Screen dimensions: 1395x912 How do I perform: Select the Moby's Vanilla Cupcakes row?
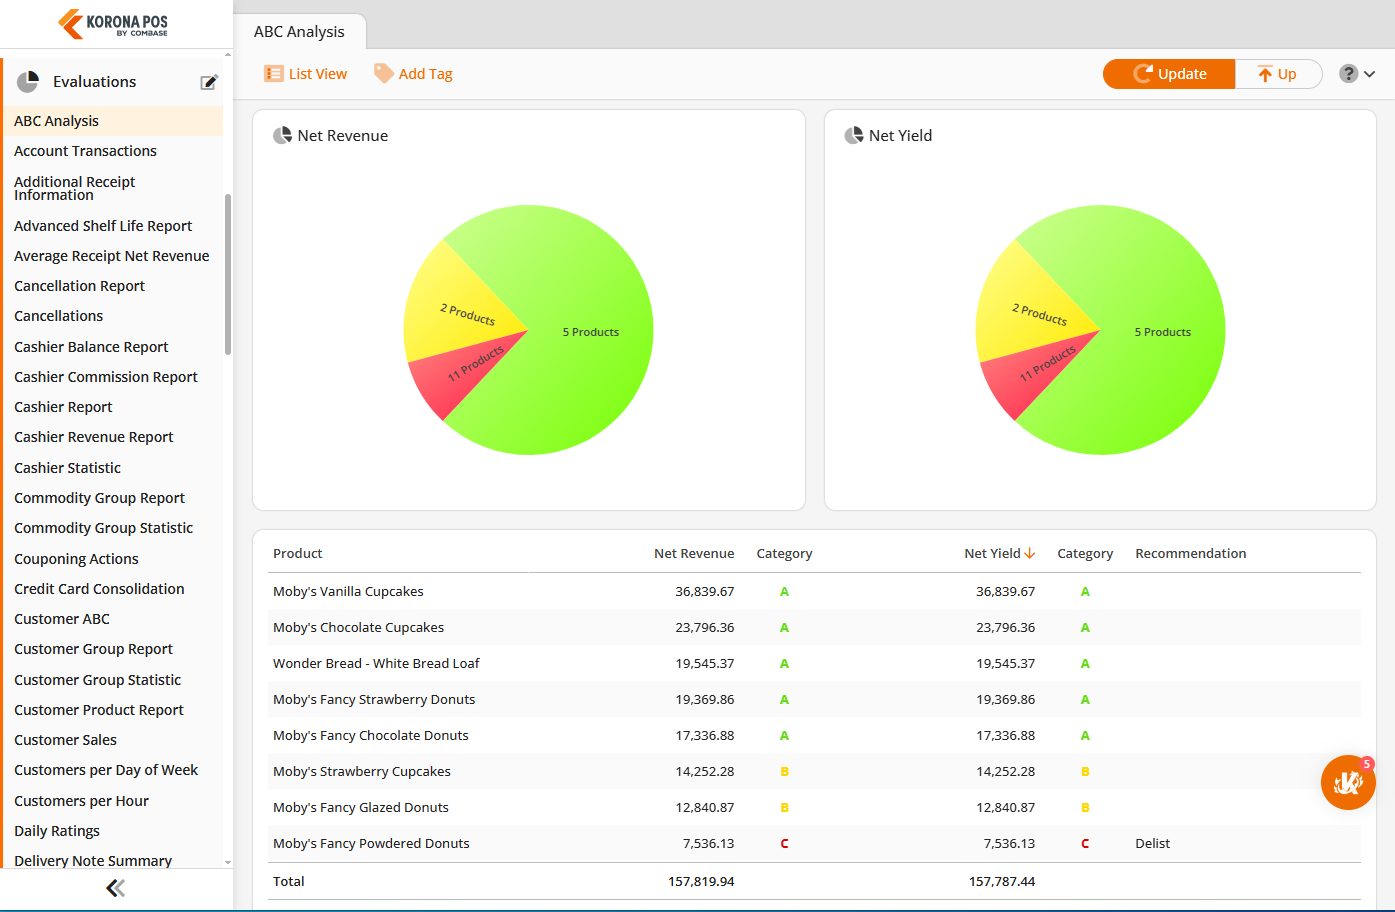(348, 592)
